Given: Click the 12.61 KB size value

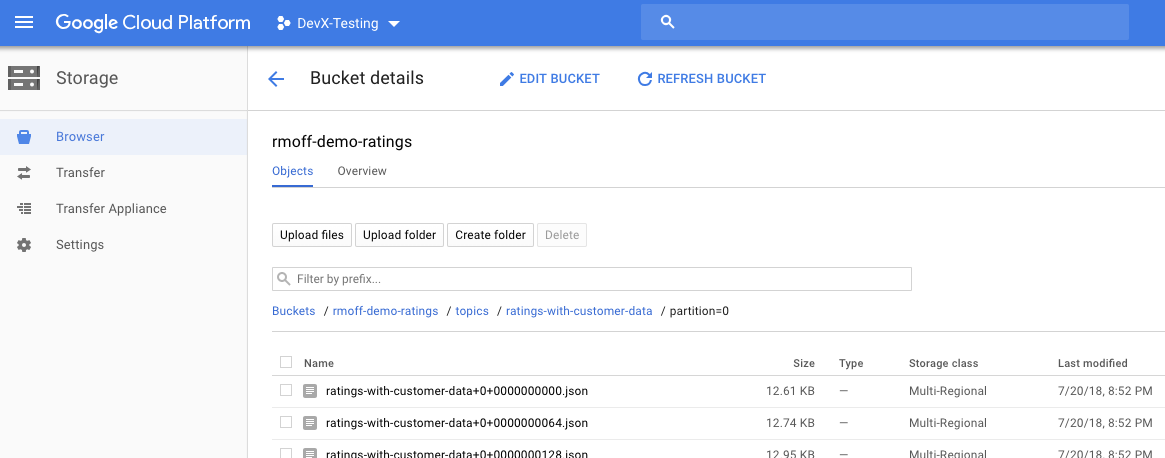Looking at the screenshot, I should [x=791, y=391].
